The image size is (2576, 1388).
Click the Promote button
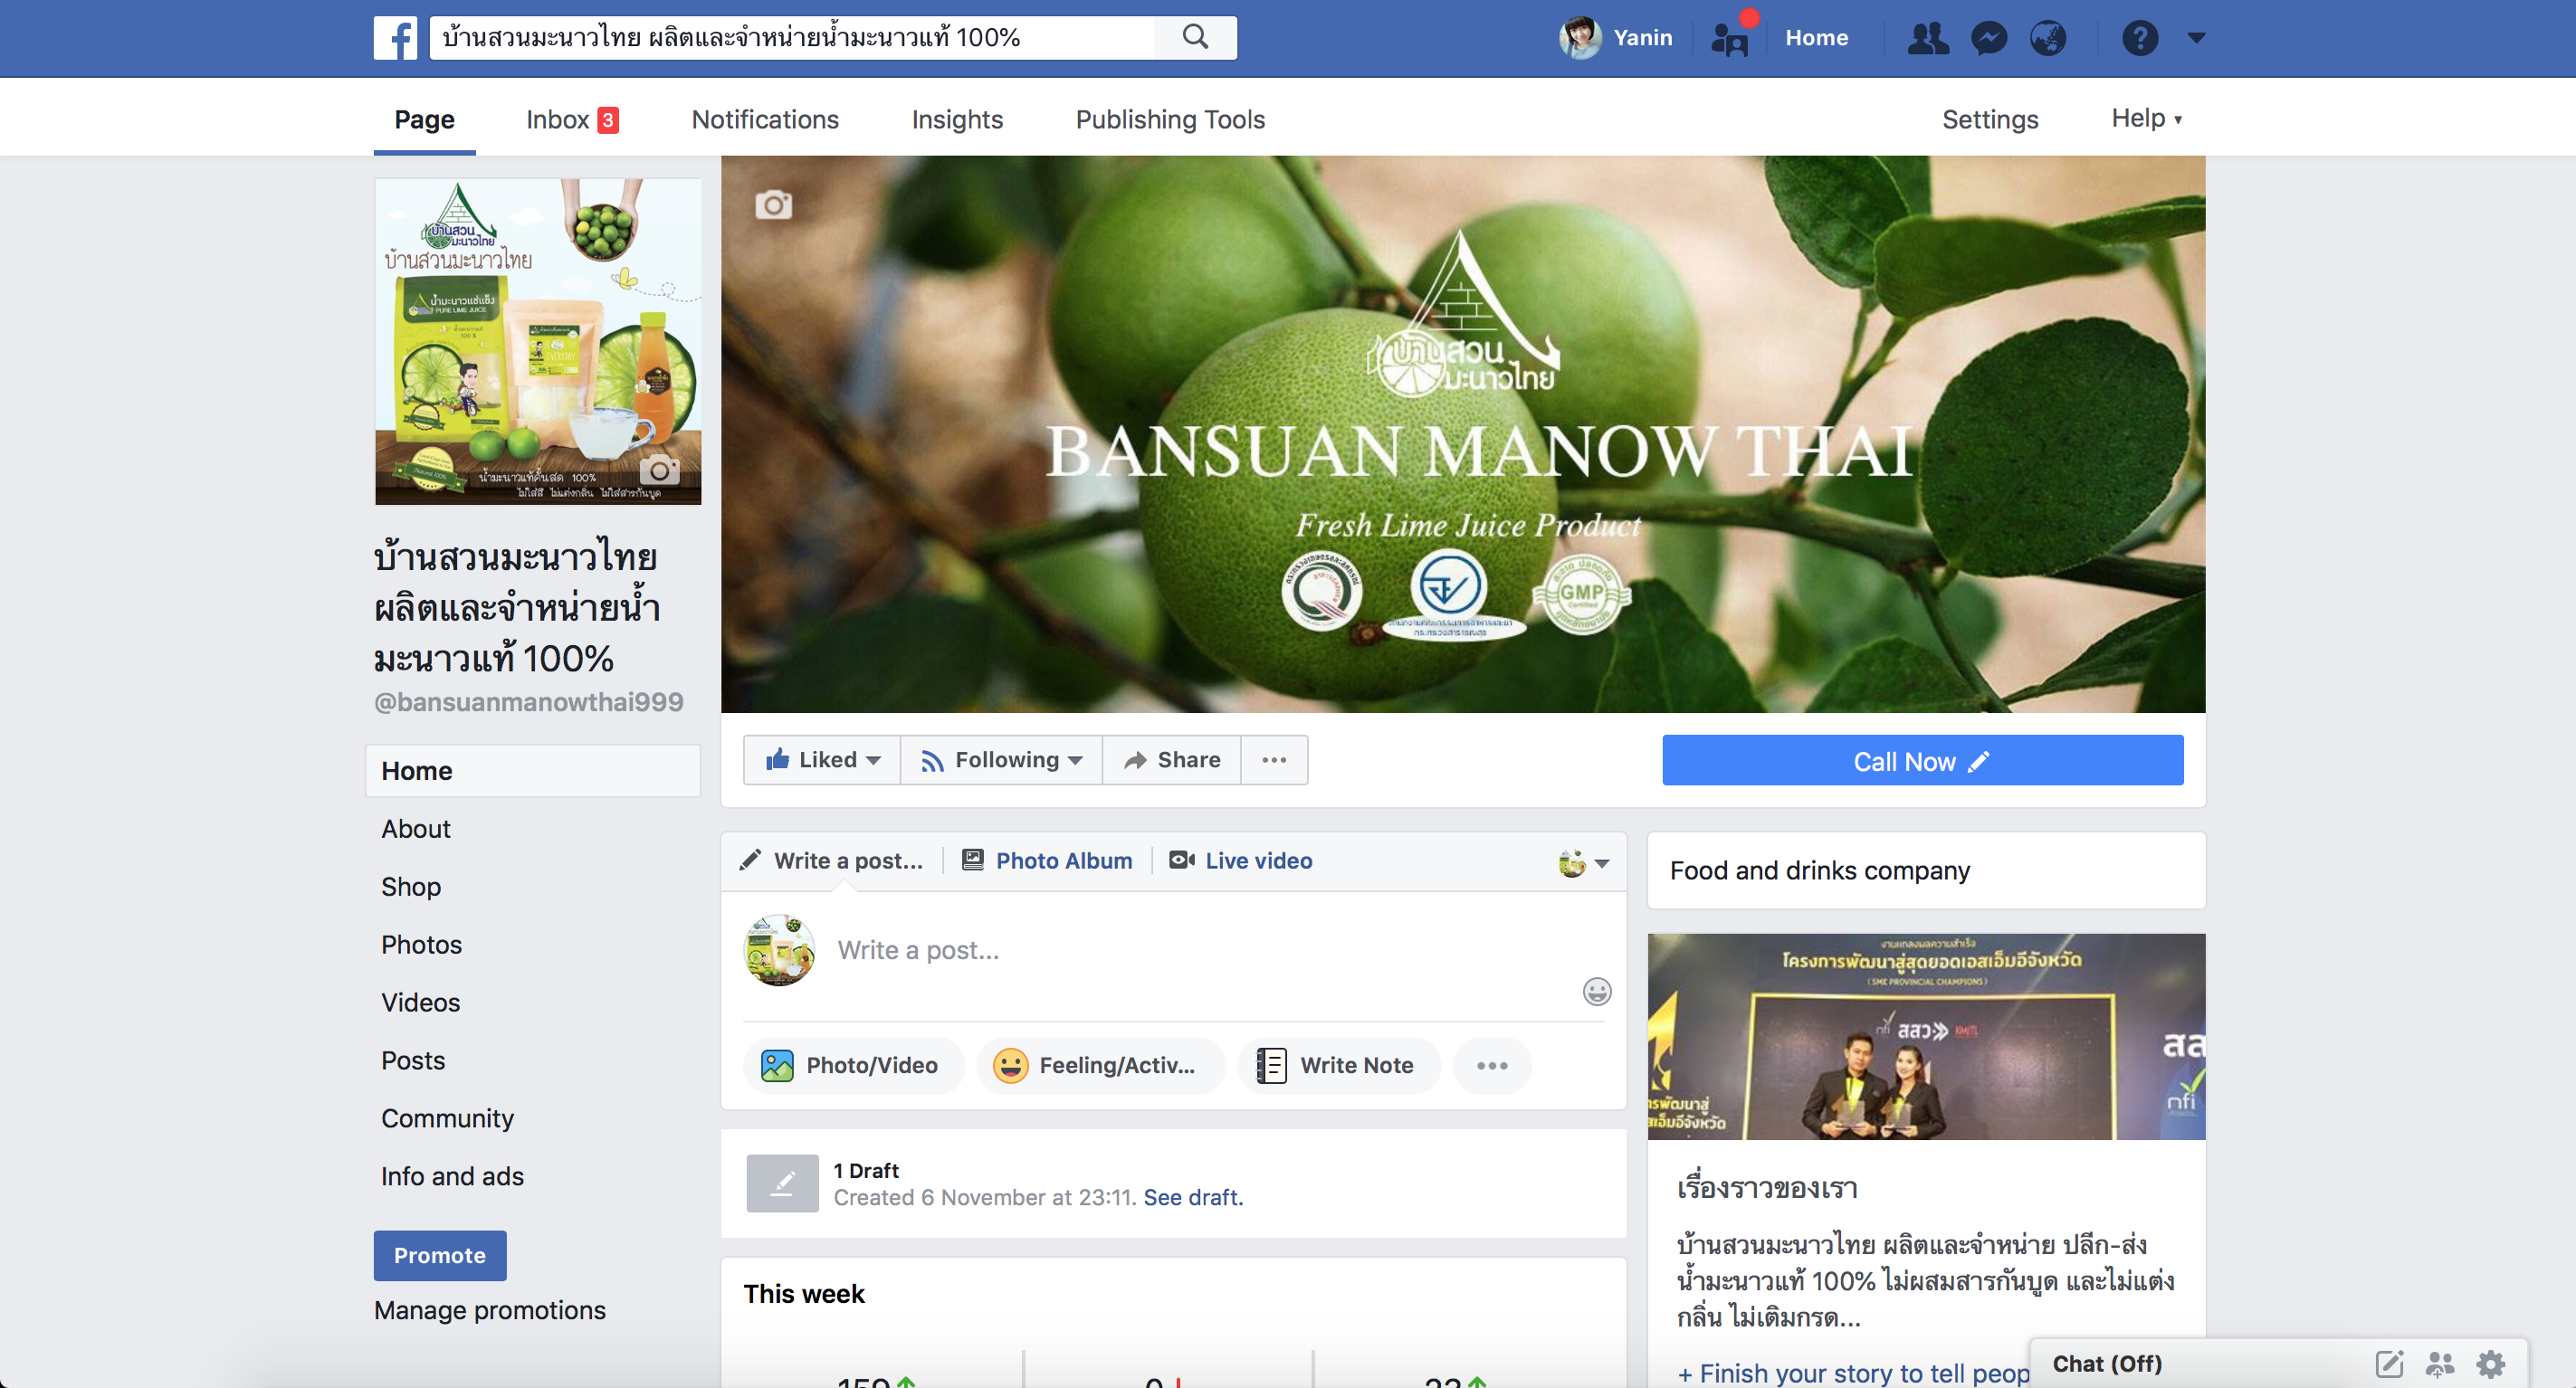(440, 1255)
